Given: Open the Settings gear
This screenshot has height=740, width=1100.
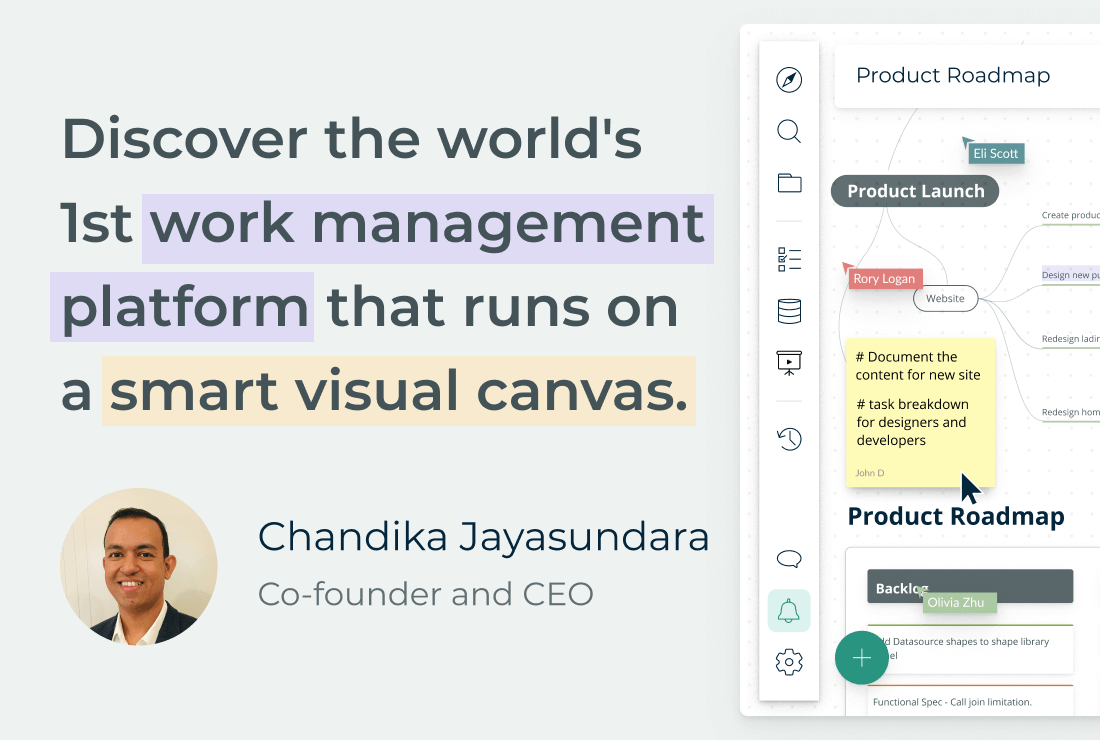Looking at the screenshot, I should 789,661.
